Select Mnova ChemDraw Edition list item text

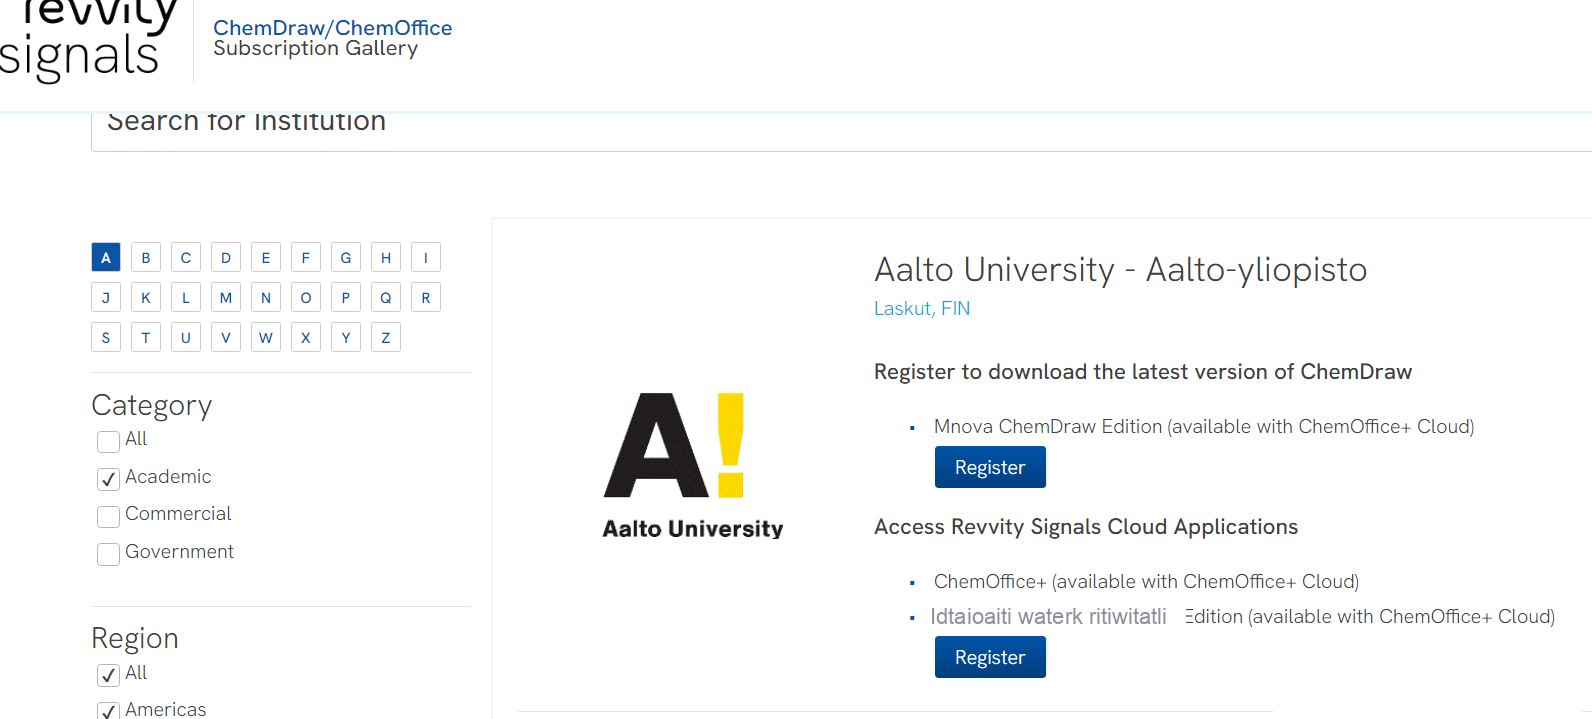pyautogui.click(x=1204, y=427)
